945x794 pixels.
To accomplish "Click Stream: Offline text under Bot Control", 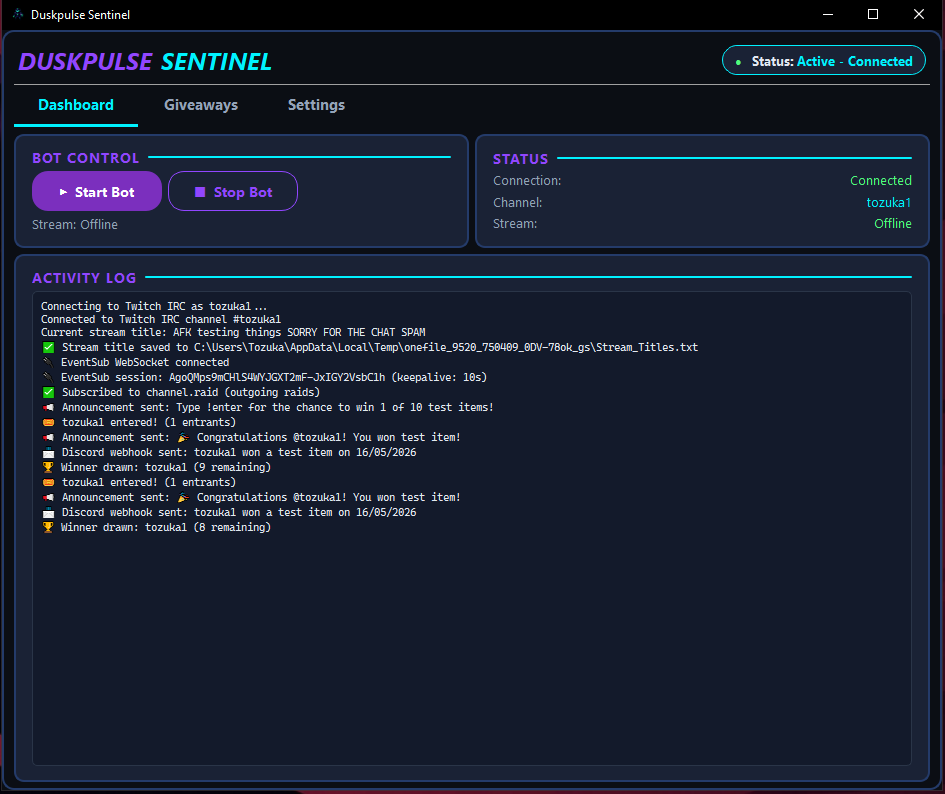I will [x=75, y=224].
